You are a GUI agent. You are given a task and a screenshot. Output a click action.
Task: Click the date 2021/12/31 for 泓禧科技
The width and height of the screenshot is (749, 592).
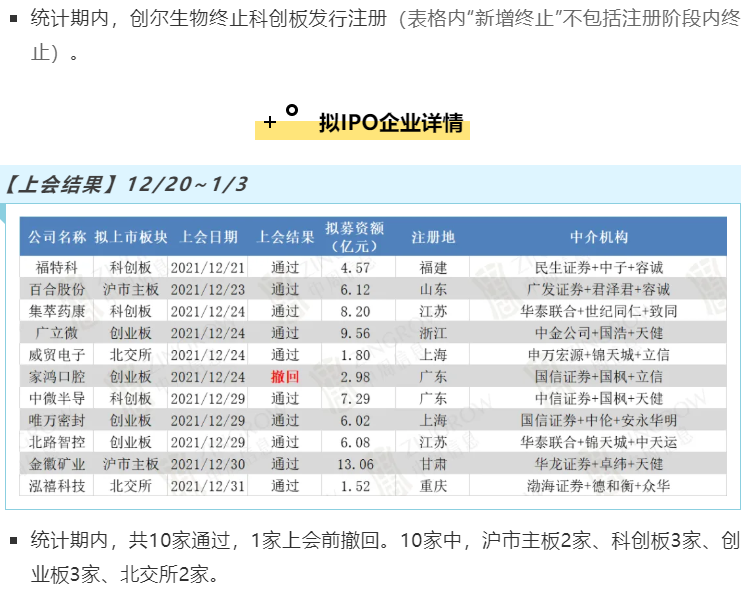click(x=208, y=486)
